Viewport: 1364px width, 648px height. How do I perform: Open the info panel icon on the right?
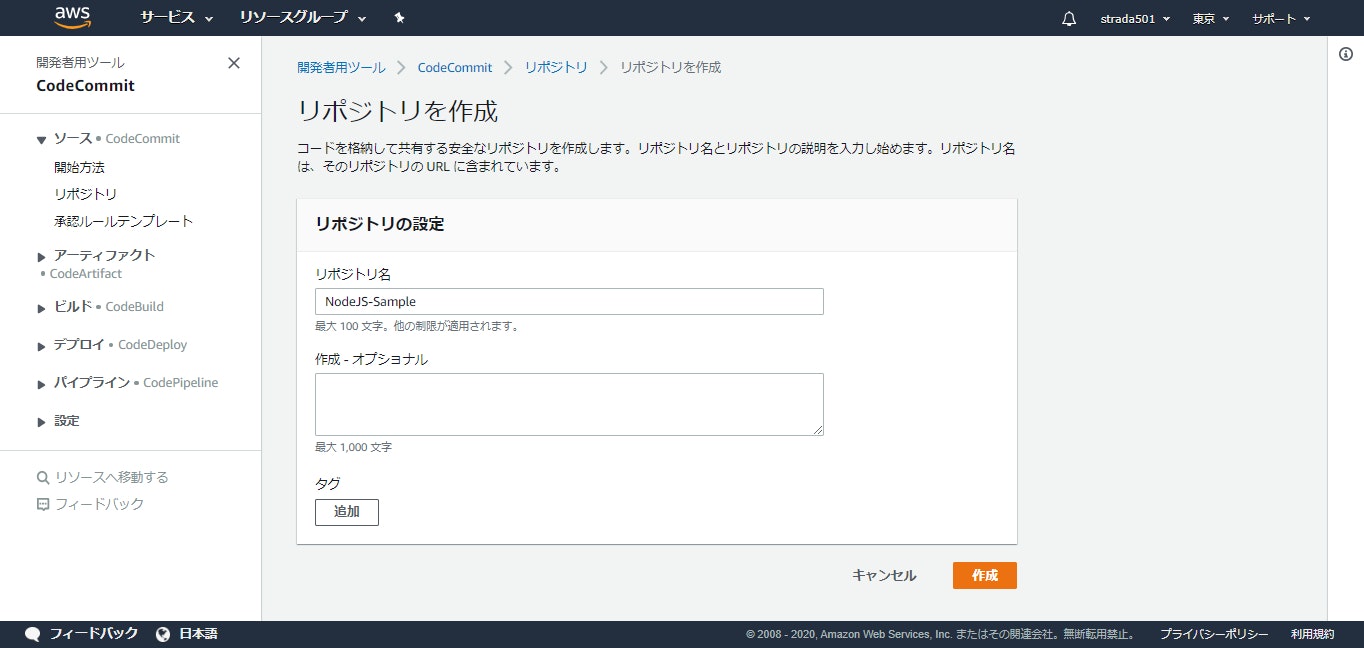pos(1345,55)
